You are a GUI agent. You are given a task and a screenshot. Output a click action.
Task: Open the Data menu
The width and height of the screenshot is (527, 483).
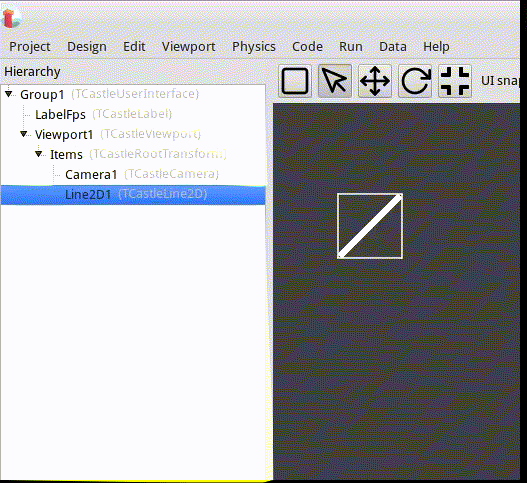tap(393, 46)
